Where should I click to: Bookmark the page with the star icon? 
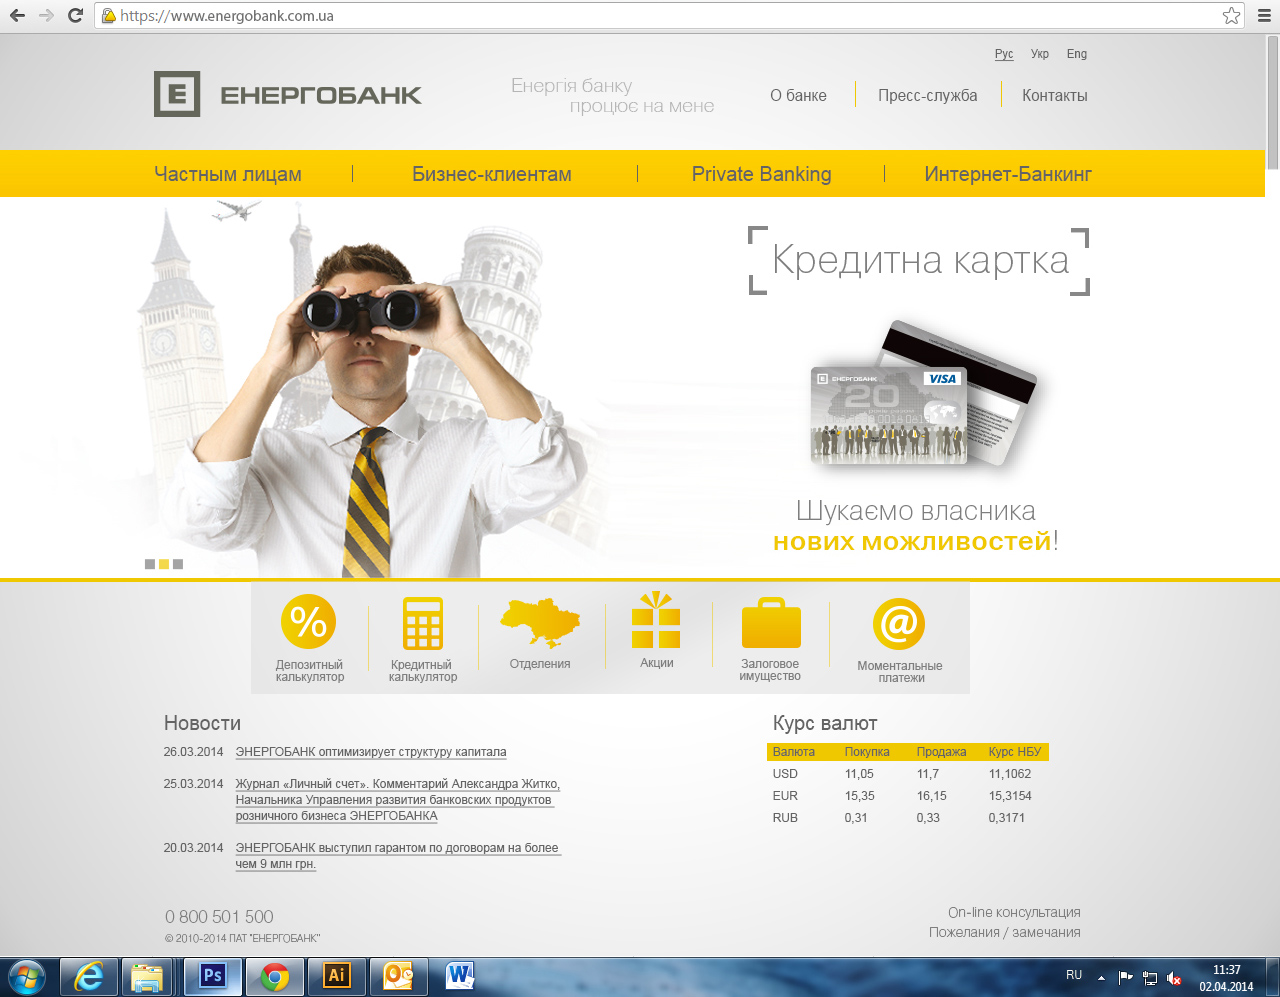point(1231,16)
